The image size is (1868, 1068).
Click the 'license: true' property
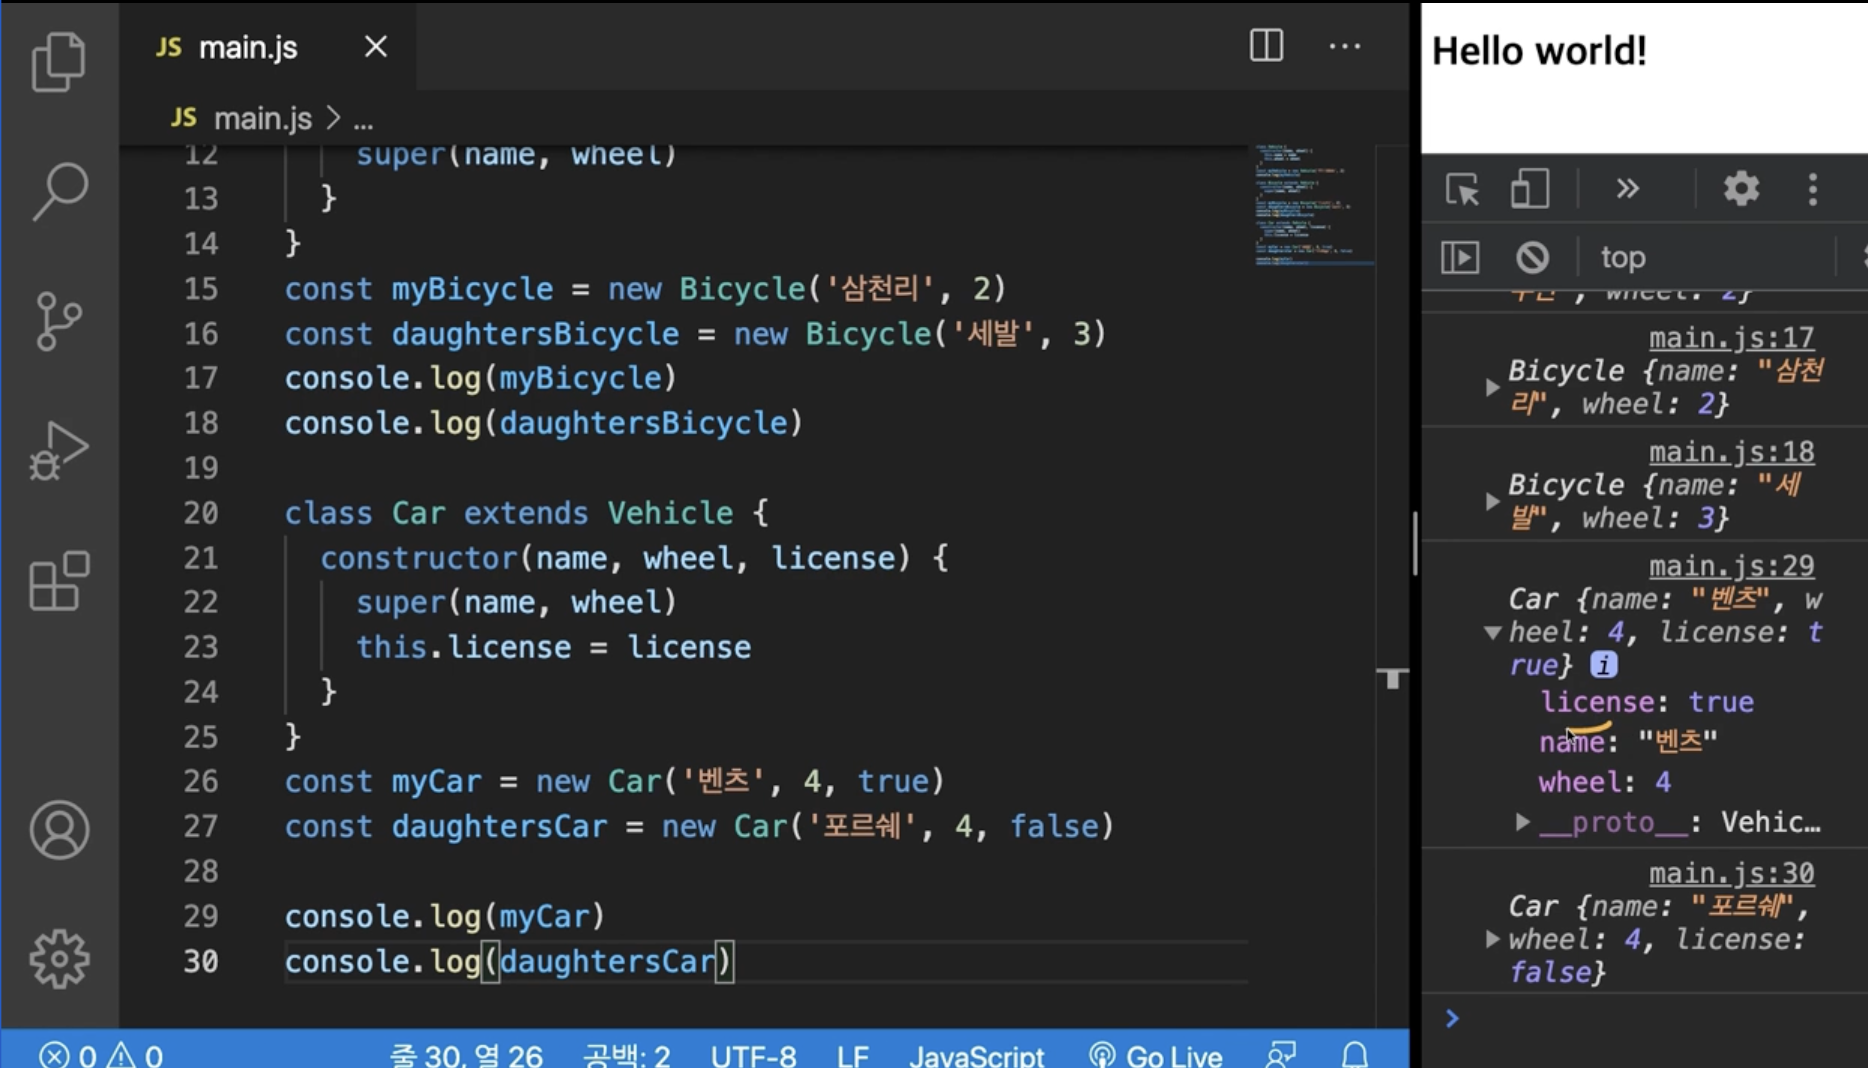(x=1646, y=702)
